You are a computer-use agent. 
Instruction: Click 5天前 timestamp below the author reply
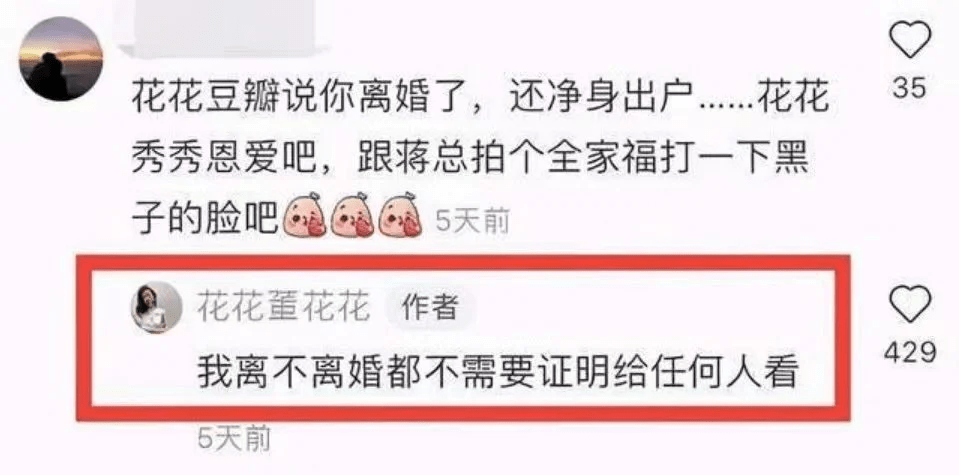tap(234, 438)
